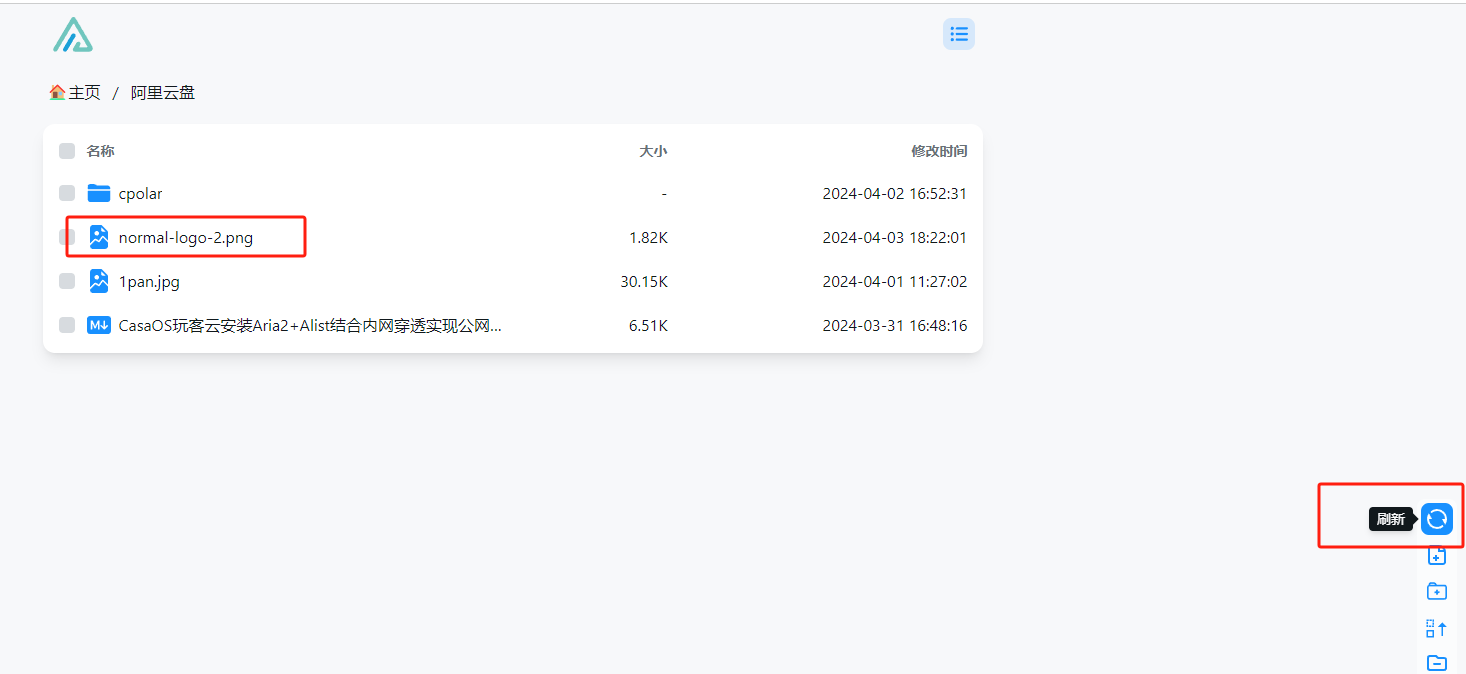Click the batch rename icon with arrow
The height and width of the screenshot is (674, 1466).
coord(1437,628)
